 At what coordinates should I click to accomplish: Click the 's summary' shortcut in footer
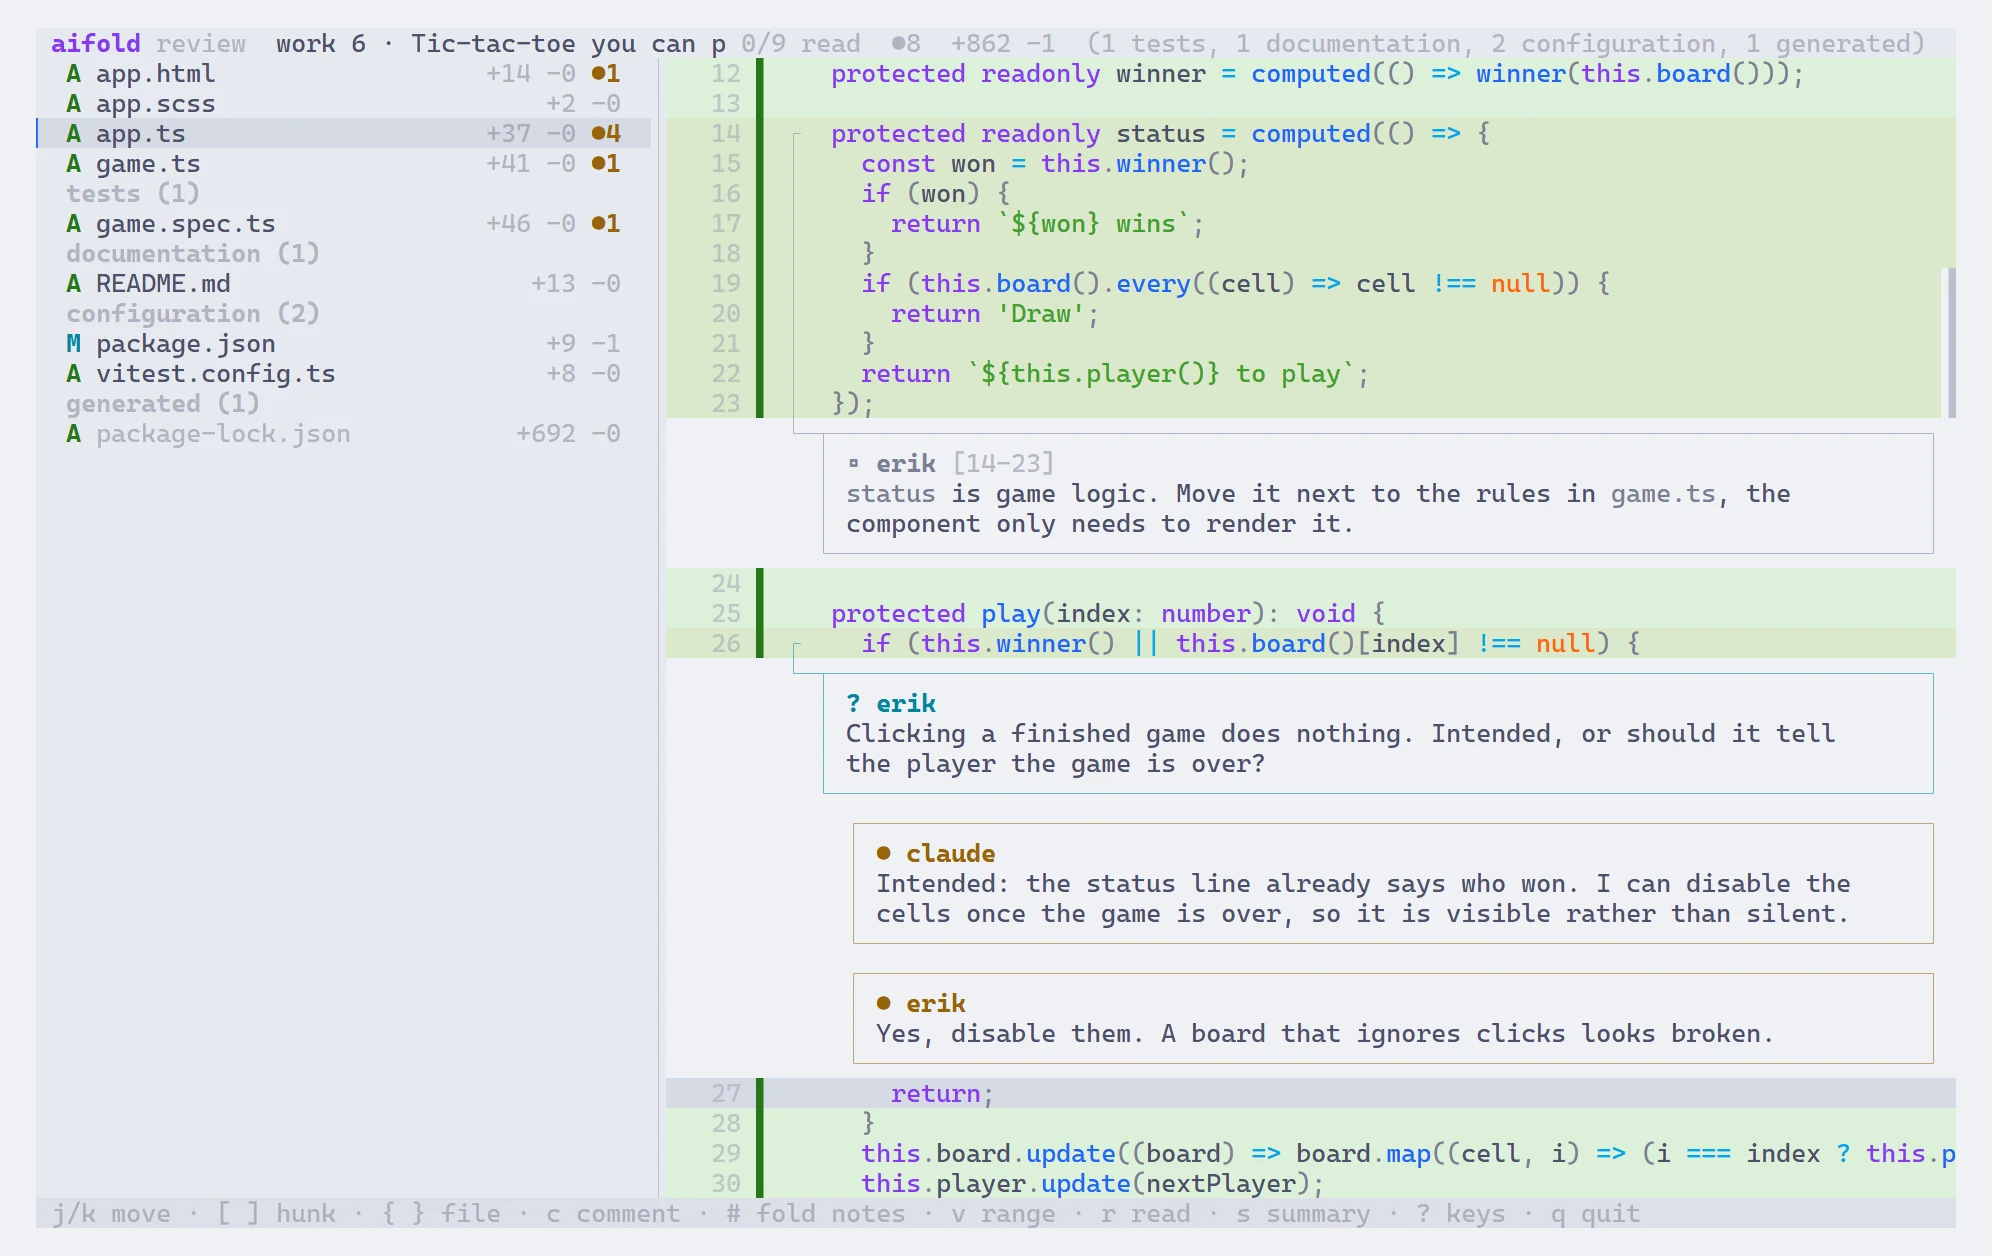pyautogui.click(x=1303, y=1214)
